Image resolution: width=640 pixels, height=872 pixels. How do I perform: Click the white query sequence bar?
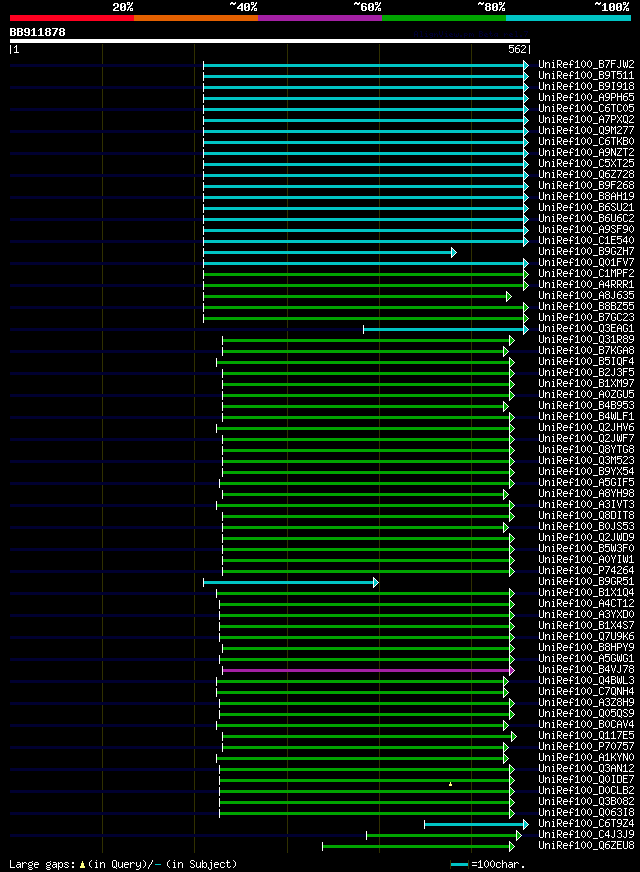click(x=270, y=41)
